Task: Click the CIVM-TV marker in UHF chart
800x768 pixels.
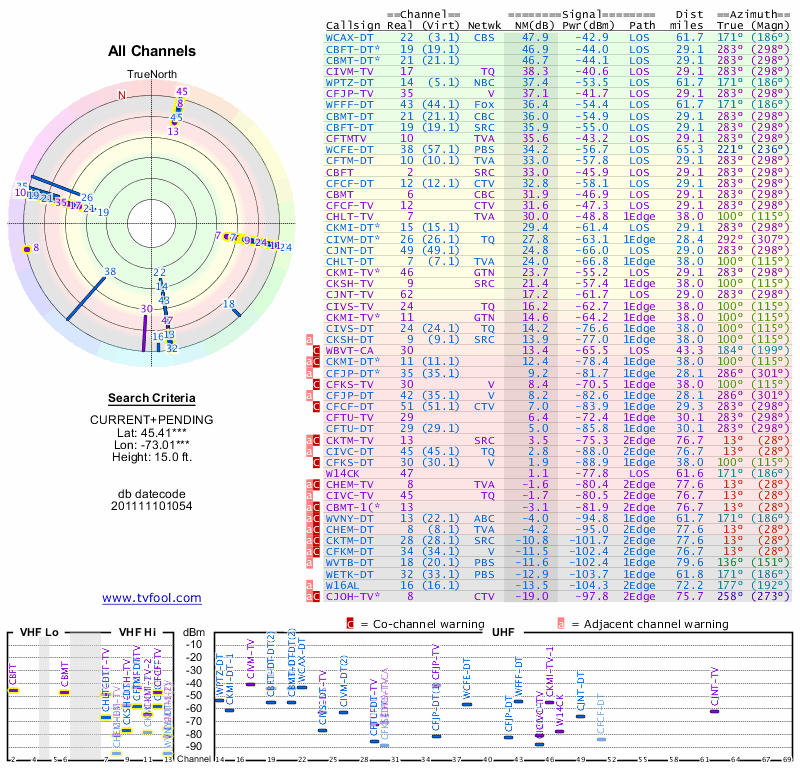Action: click(251, 684)
